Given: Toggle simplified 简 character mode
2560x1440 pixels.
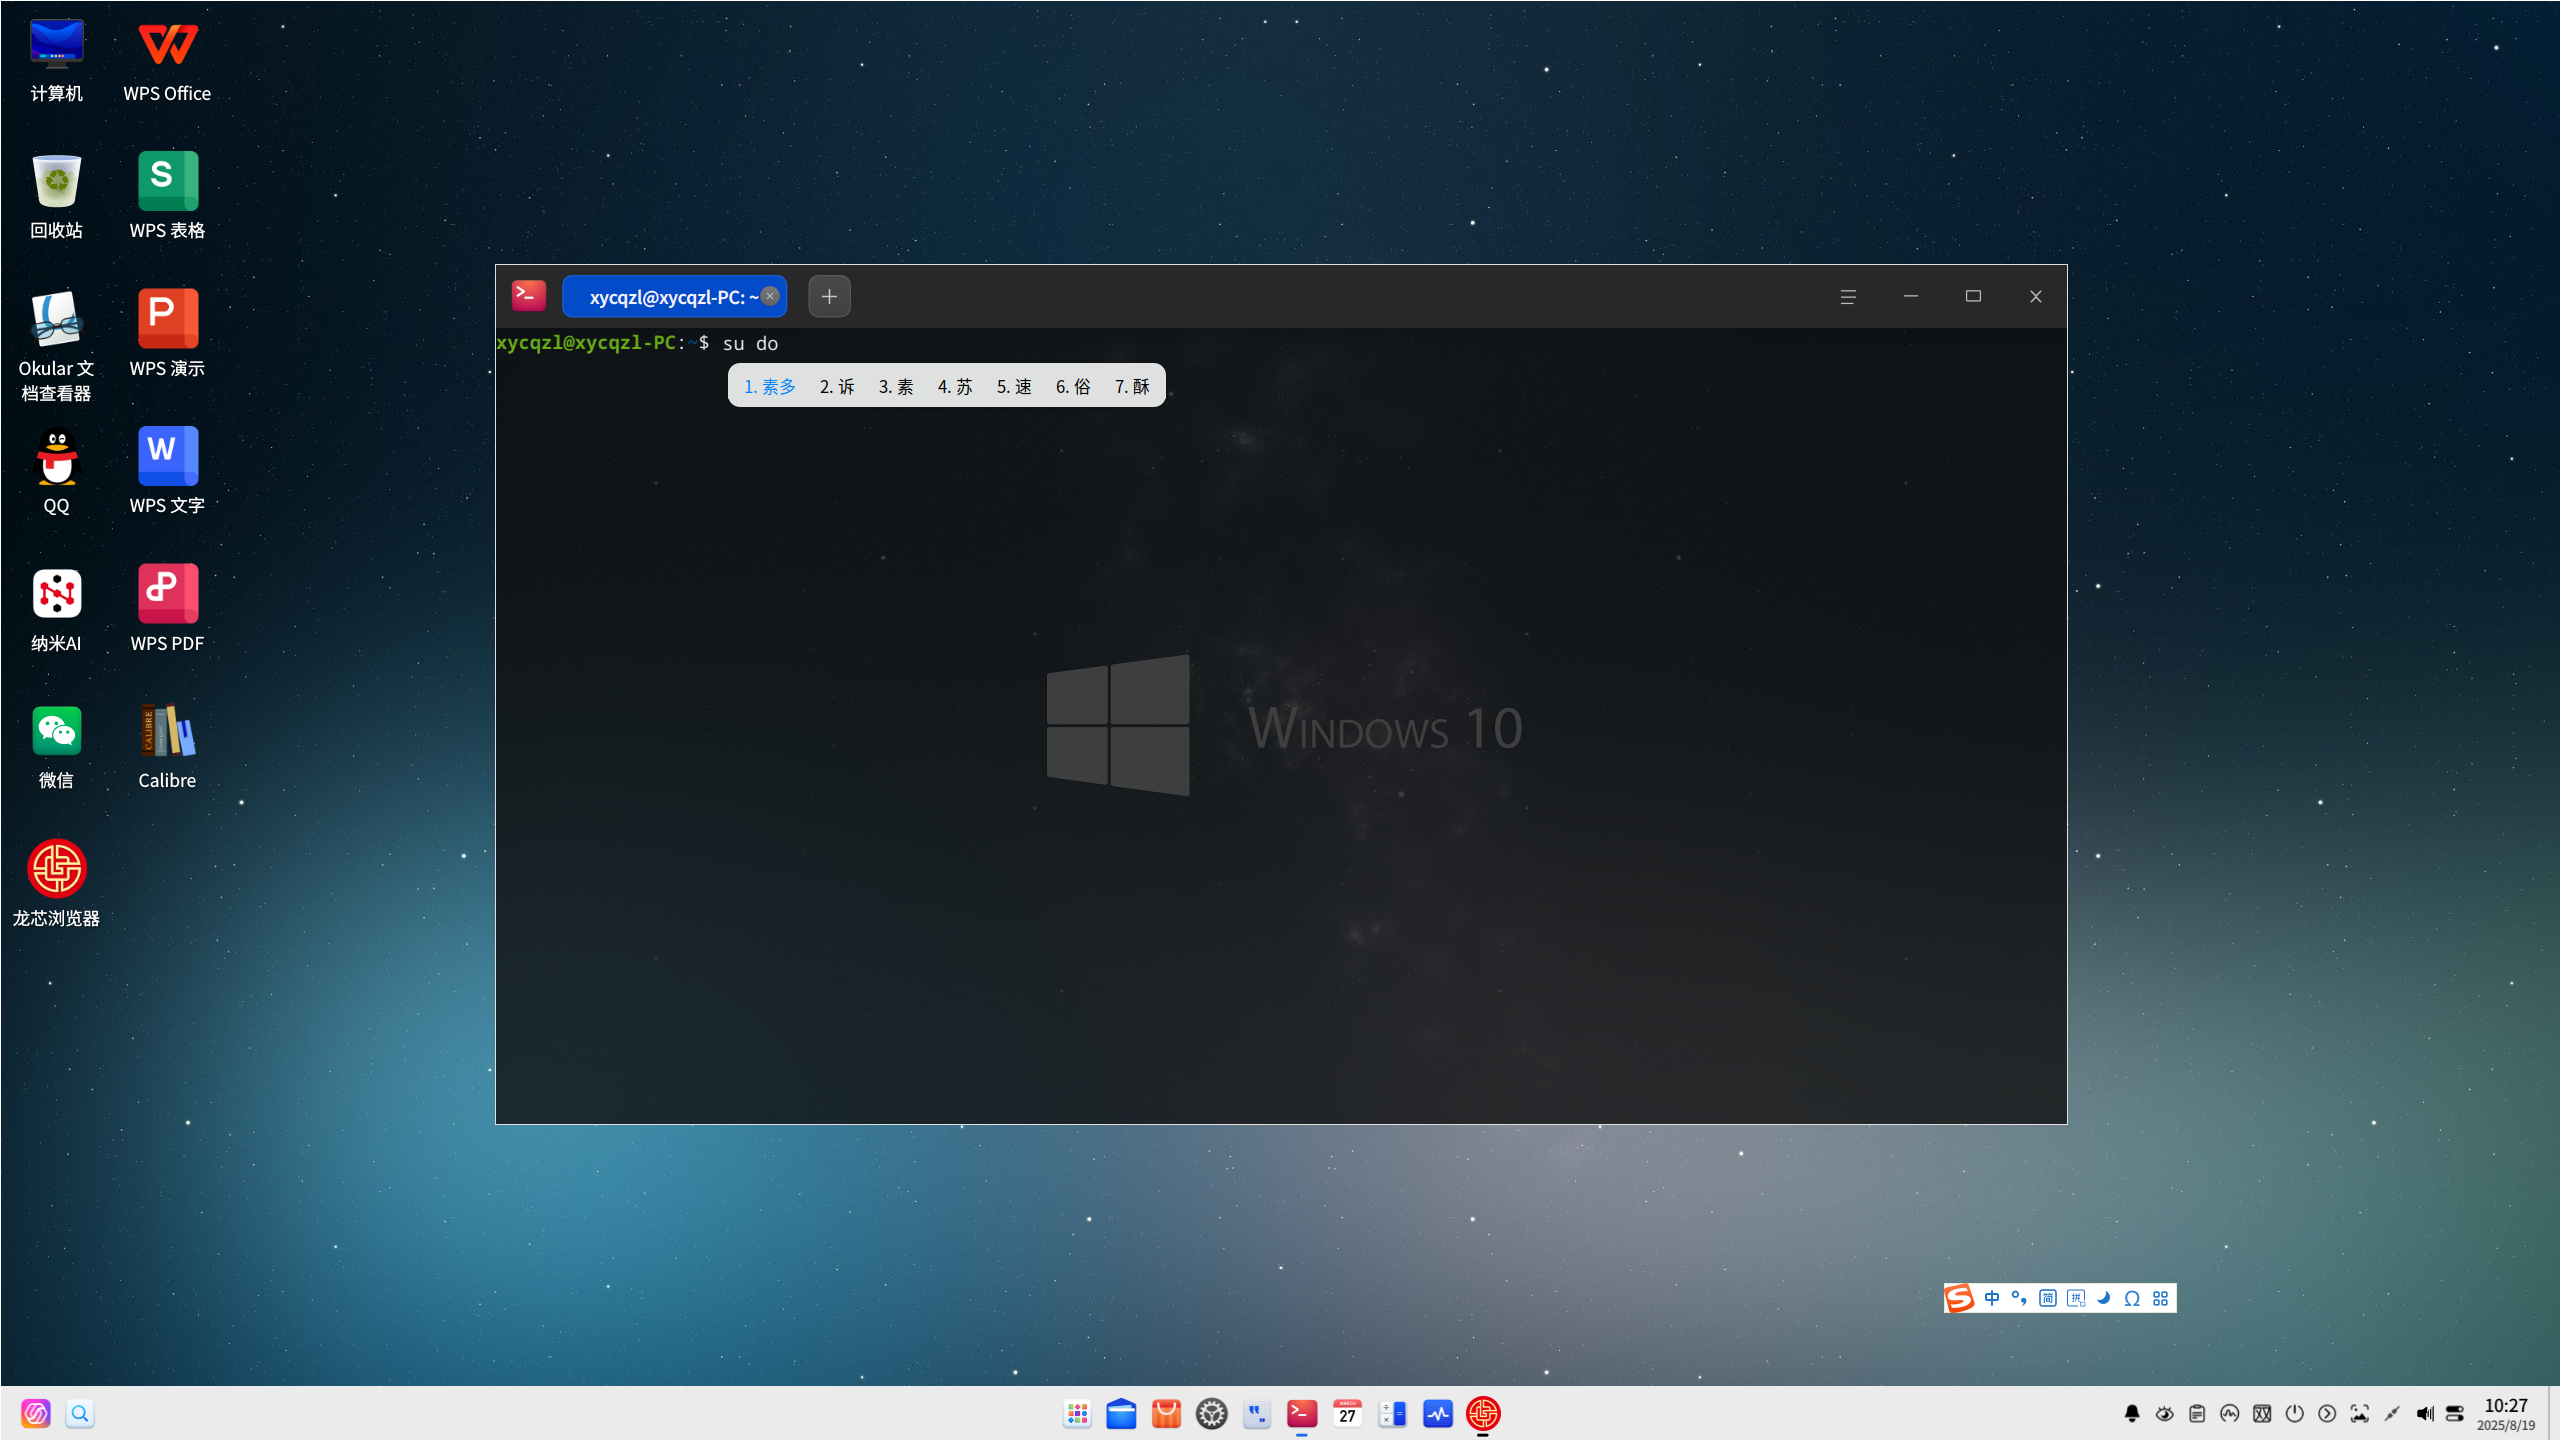Looking at the screenshot, I should pyautogui.click(x=2047, y=1298).
